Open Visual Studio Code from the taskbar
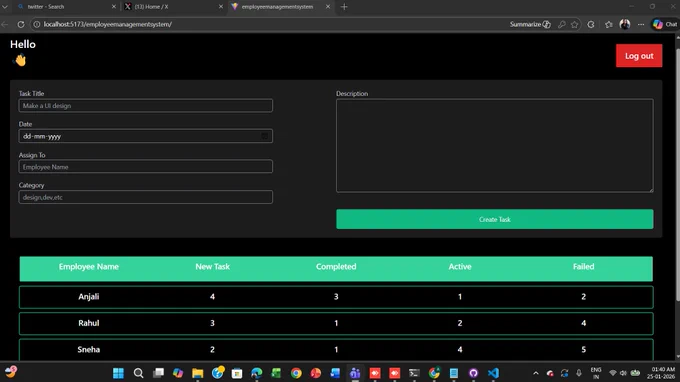The width and height of the screenshot is (680, 382). pos(493,373)
